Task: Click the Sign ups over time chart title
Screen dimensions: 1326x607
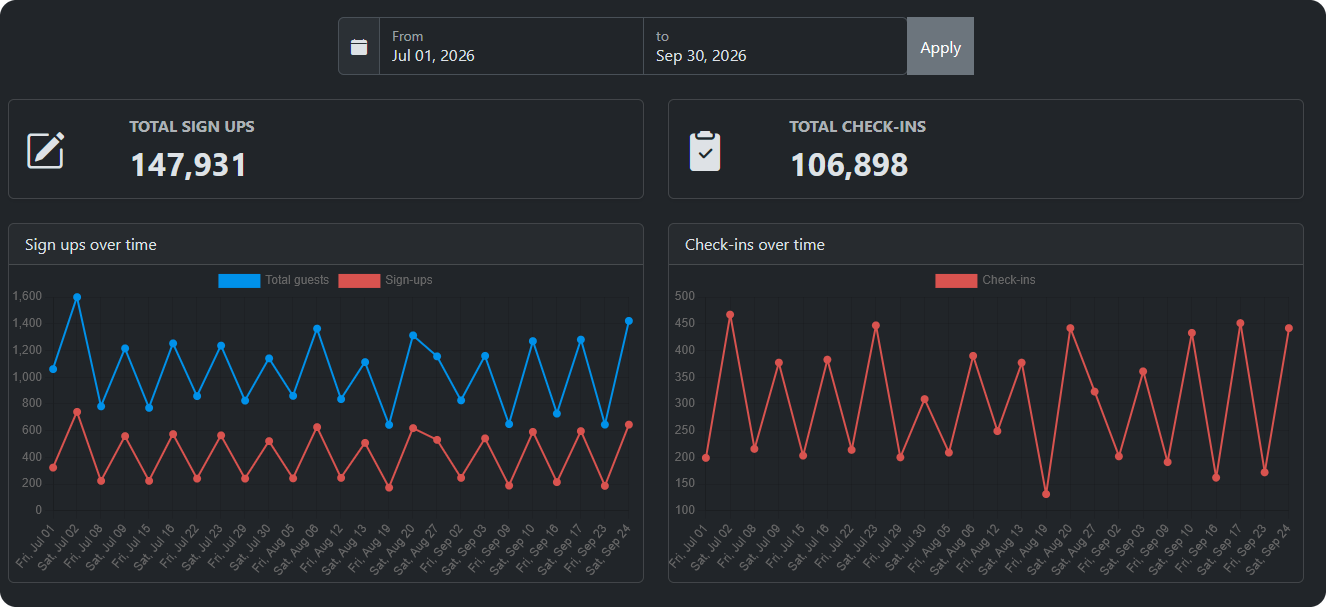Action: (x=91, y=245)
